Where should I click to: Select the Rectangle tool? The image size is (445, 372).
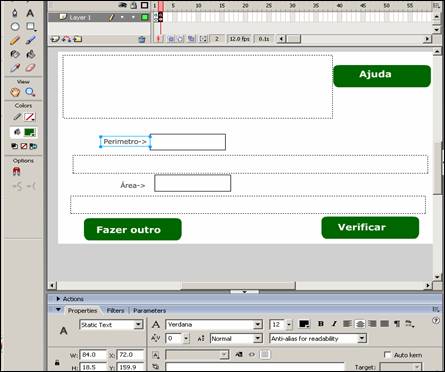point(30,27)
